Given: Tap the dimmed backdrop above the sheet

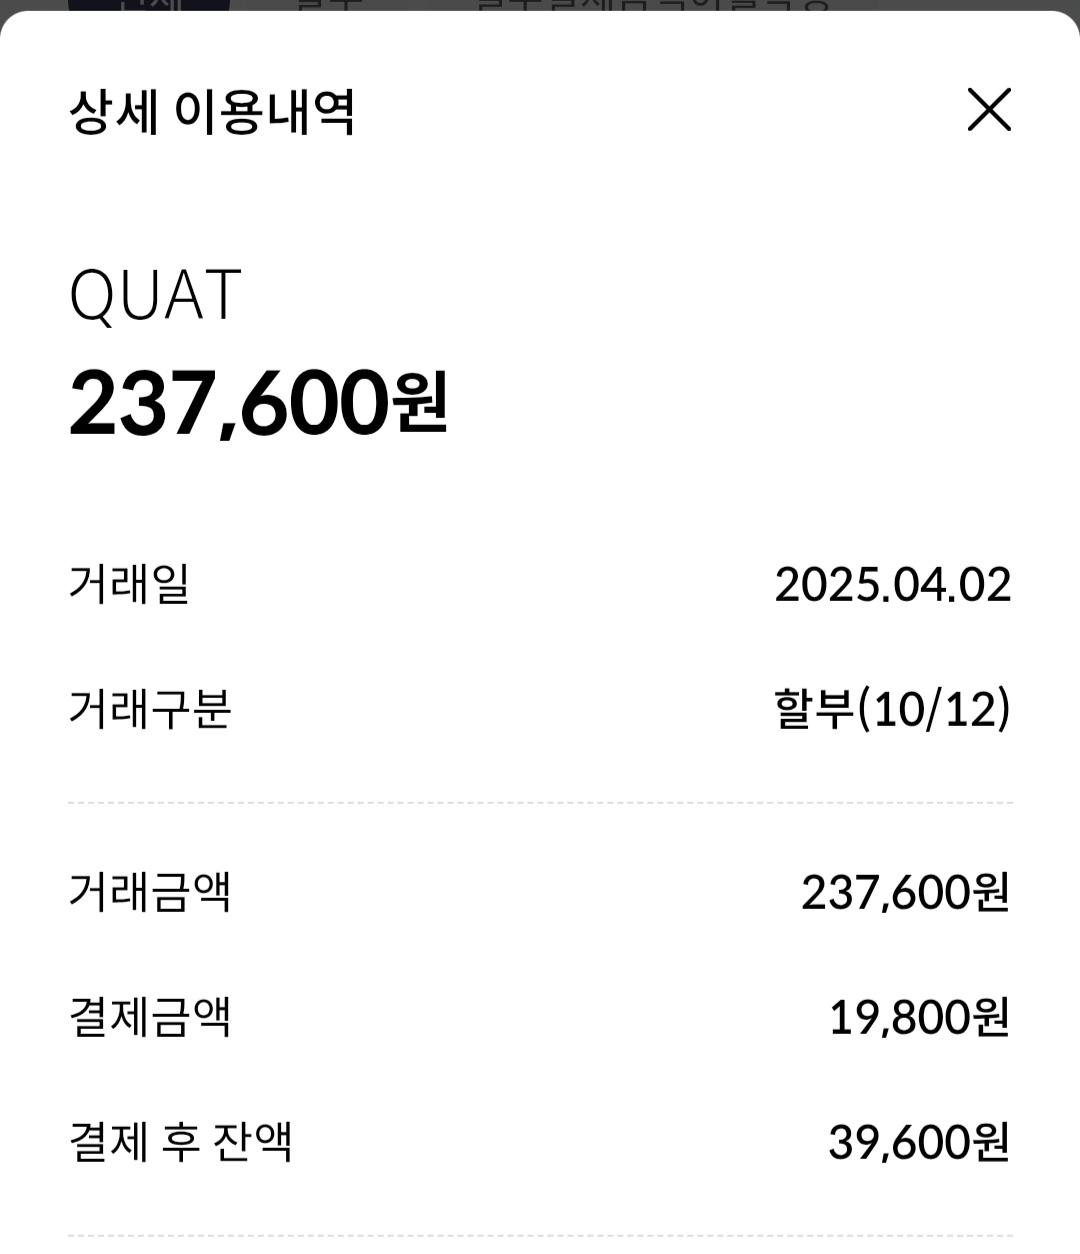Looking at the screenshot, I should coord(950,5).
